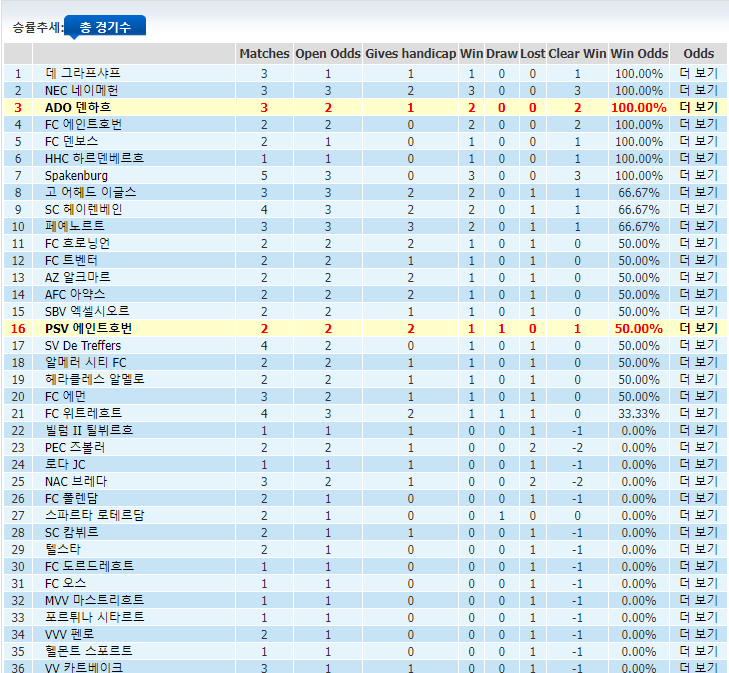The height and width of the screenshot is (673, 729).
Task: Select team name NEC 네이메헌
Action: 81,91
